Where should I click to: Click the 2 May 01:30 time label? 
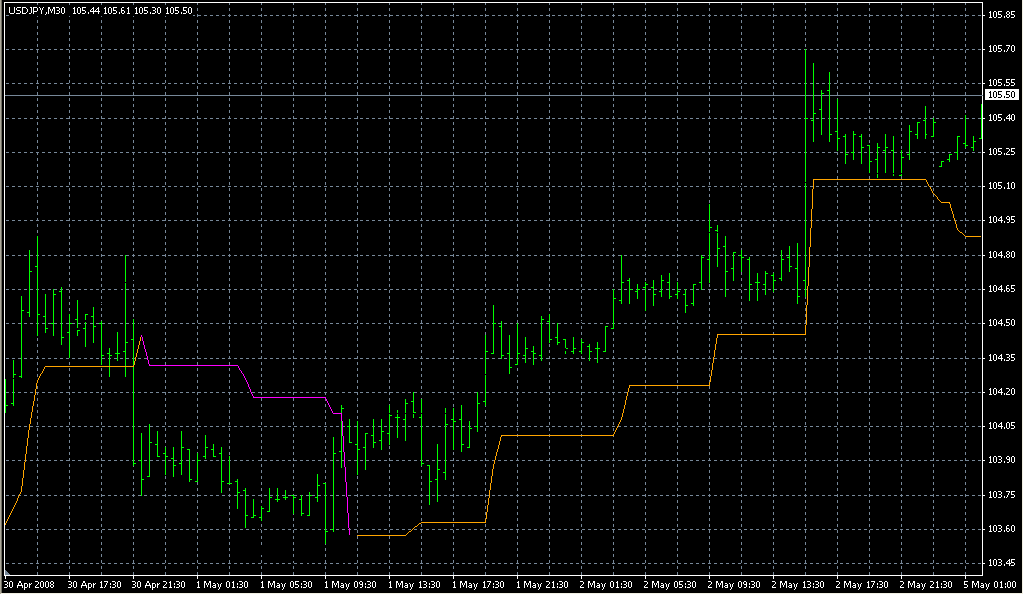(x=606, y=585)
